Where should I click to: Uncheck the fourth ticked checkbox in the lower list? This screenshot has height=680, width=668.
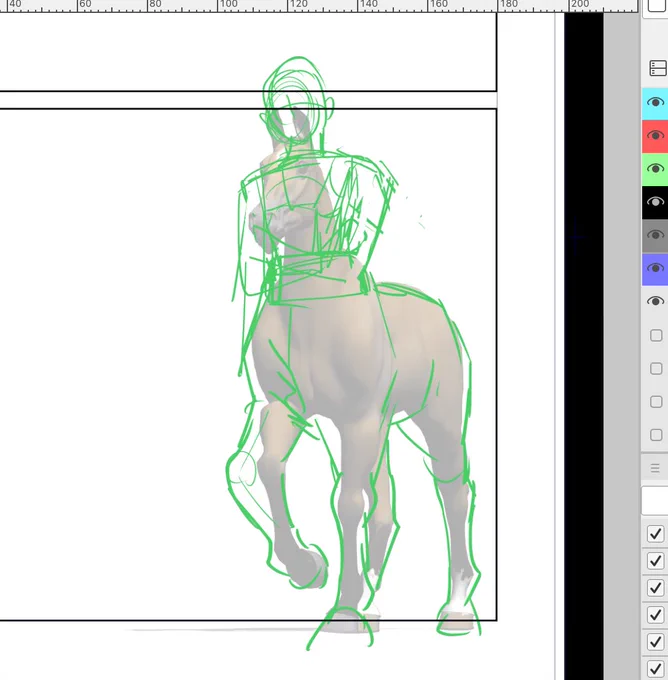tap(655, 615)
